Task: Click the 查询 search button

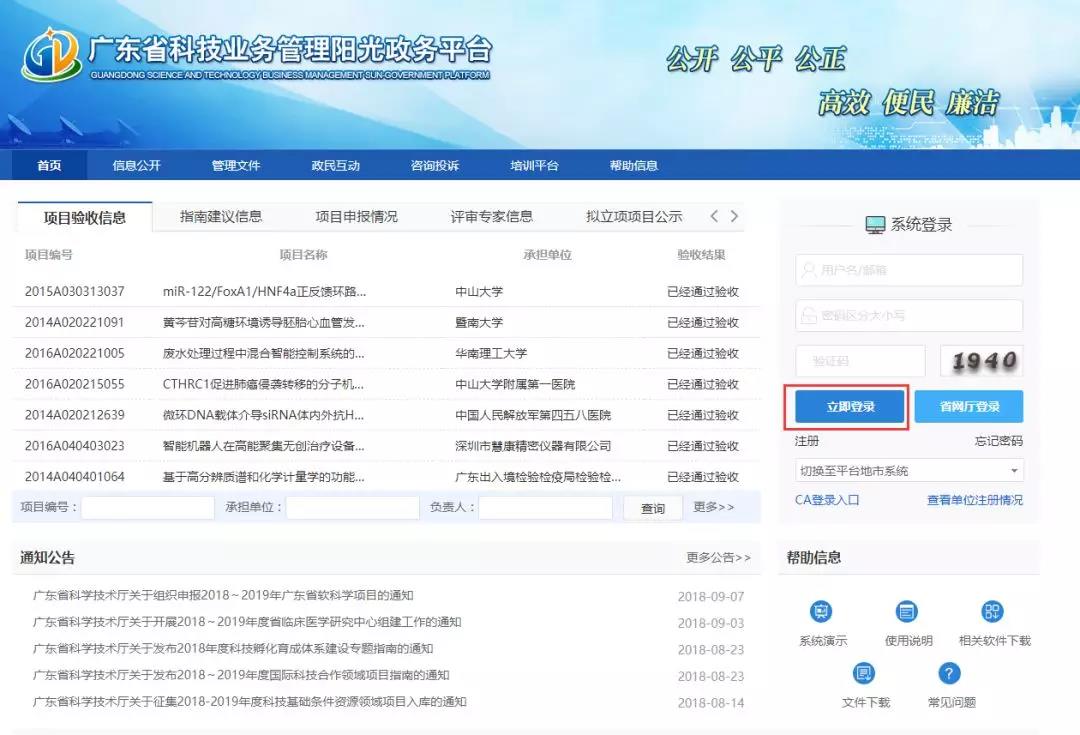Action: [652, 508]
